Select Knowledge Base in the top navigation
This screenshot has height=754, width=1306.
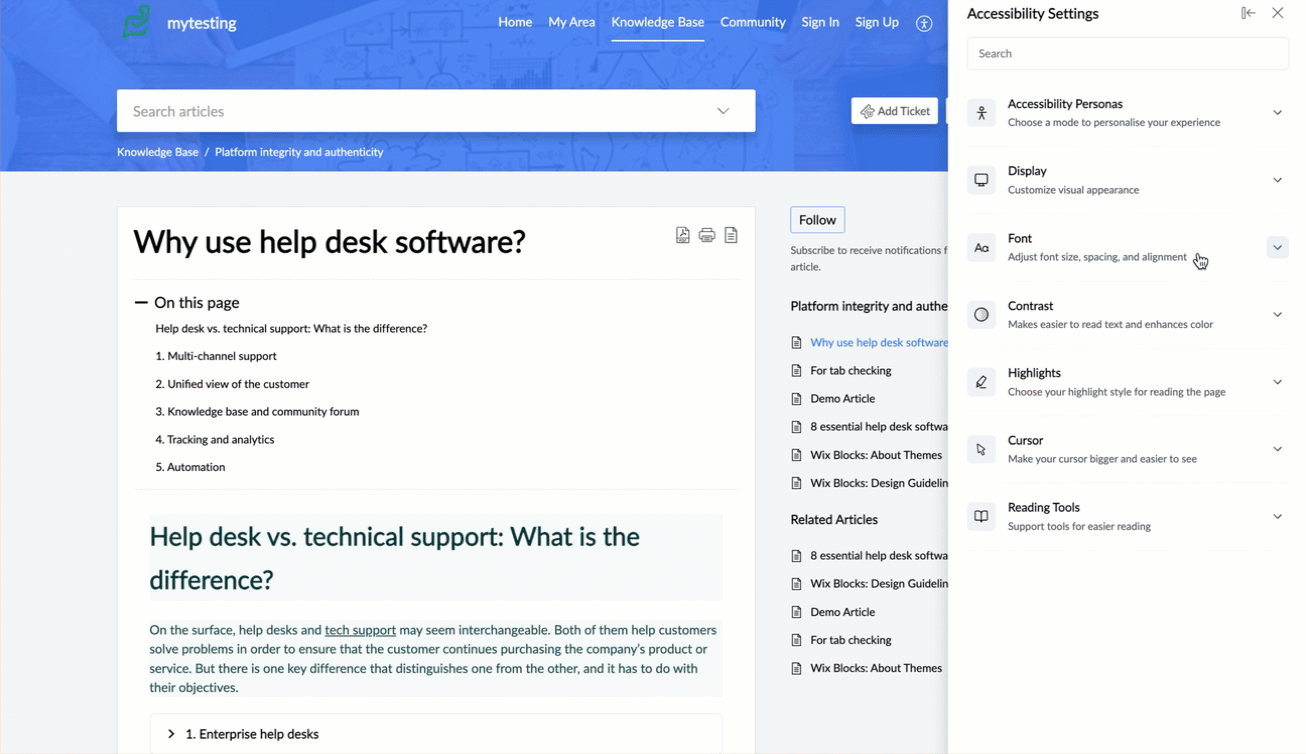pyautogui.click(x=658, y=22)
